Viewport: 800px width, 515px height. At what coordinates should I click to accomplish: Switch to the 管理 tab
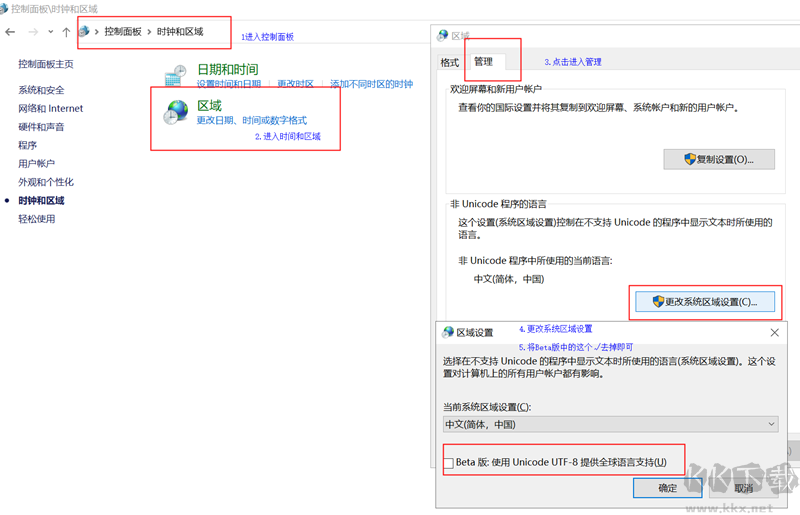tap(484, 61)
